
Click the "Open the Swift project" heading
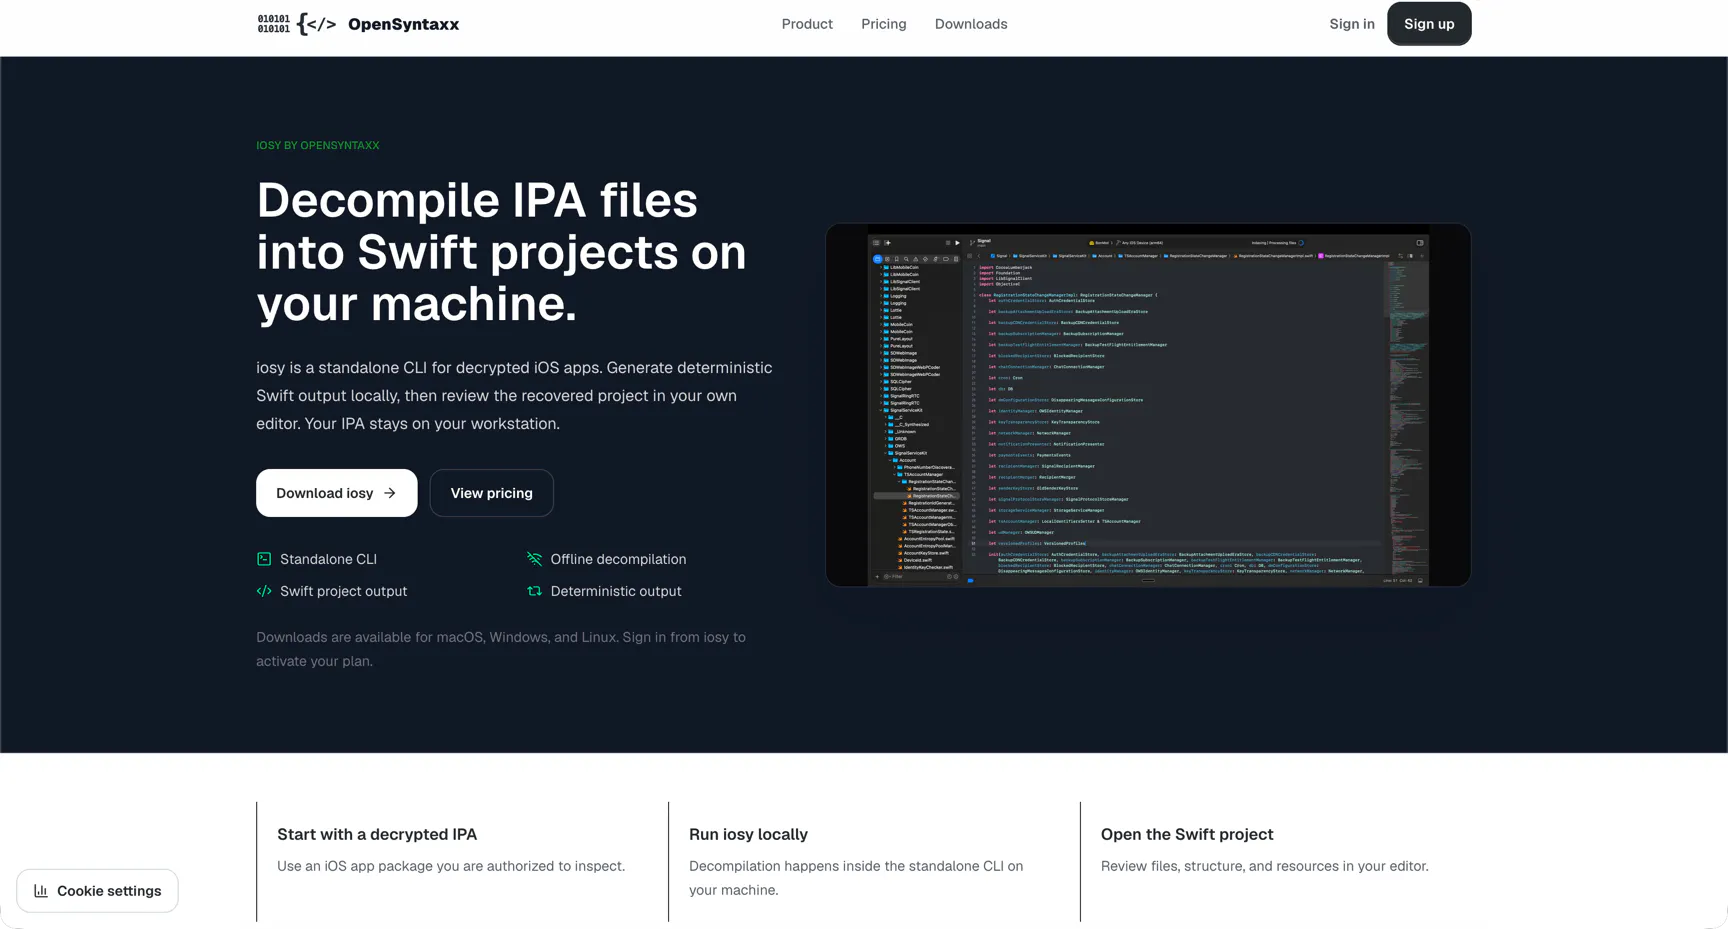pyautogui.click(x=1187, y=834)
